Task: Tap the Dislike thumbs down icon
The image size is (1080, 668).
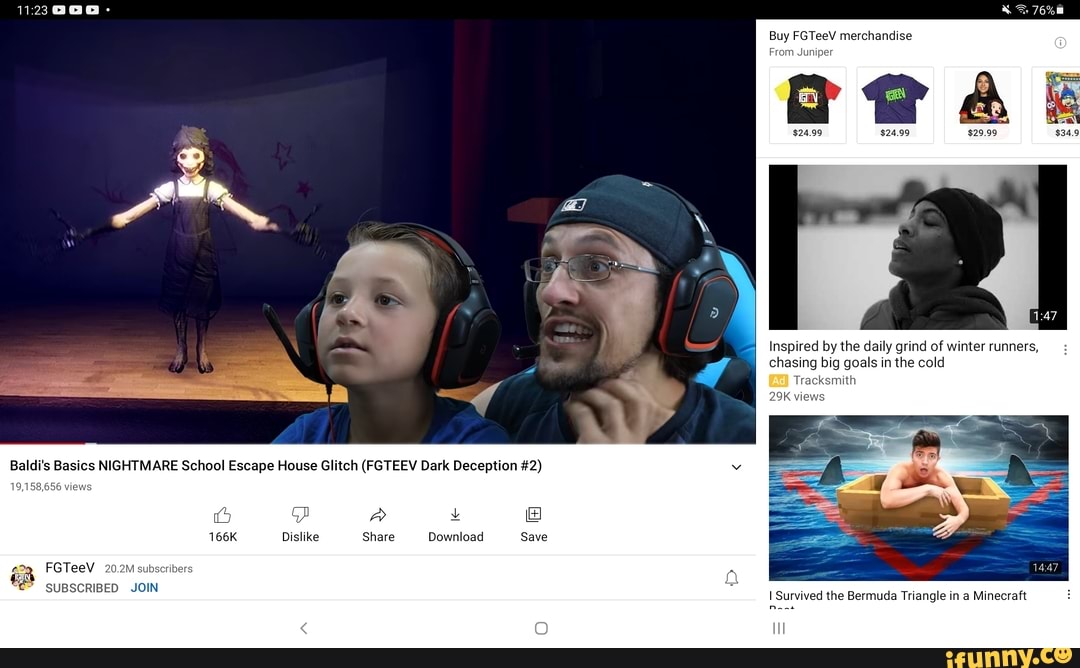Action: coord(300,515)
